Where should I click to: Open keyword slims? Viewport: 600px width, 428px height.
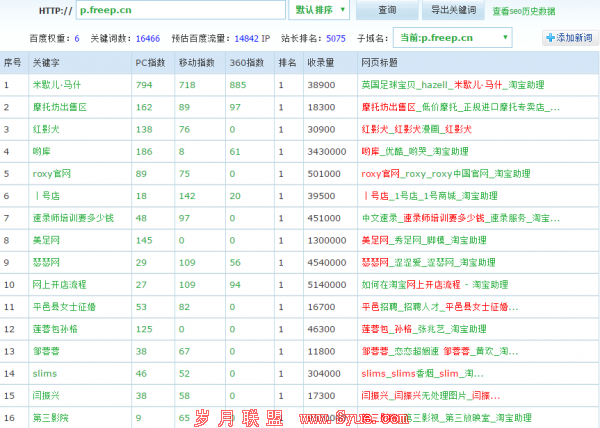[45, 373]
